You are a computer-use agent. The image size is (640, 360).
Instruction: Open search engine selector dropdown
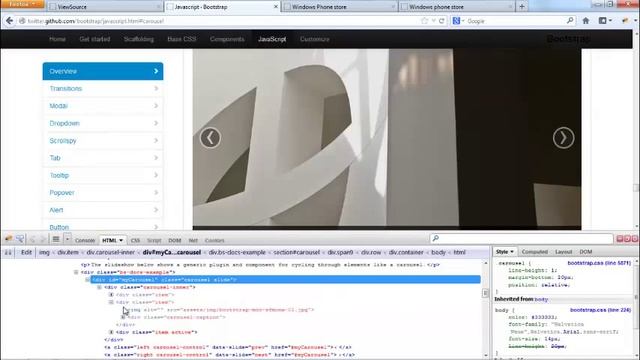[x=458, y=21]
